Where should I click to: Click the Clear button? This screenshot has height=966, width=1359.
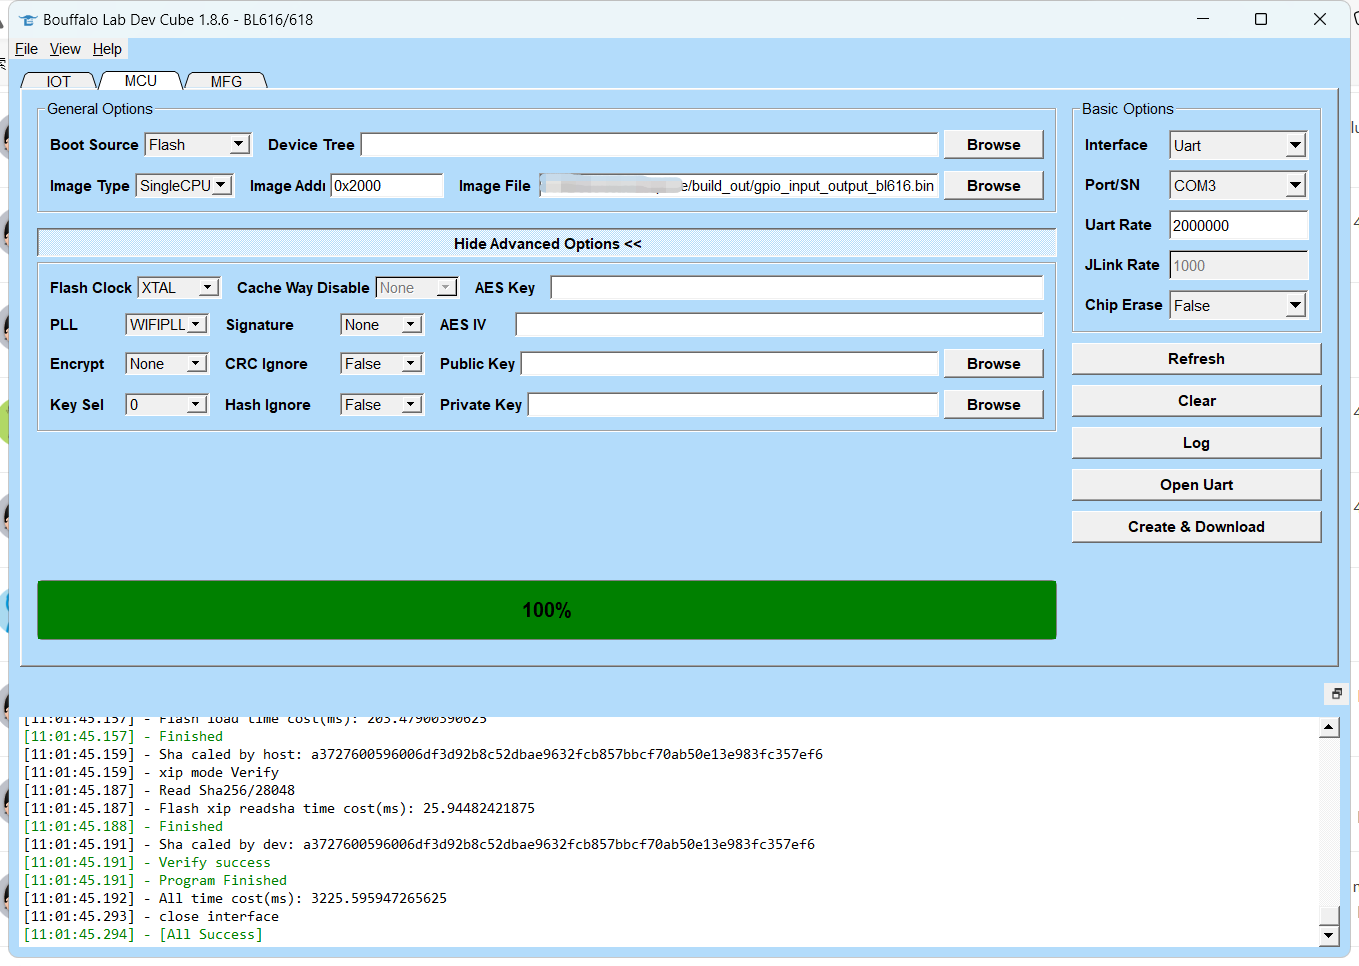click(1196, 401)
